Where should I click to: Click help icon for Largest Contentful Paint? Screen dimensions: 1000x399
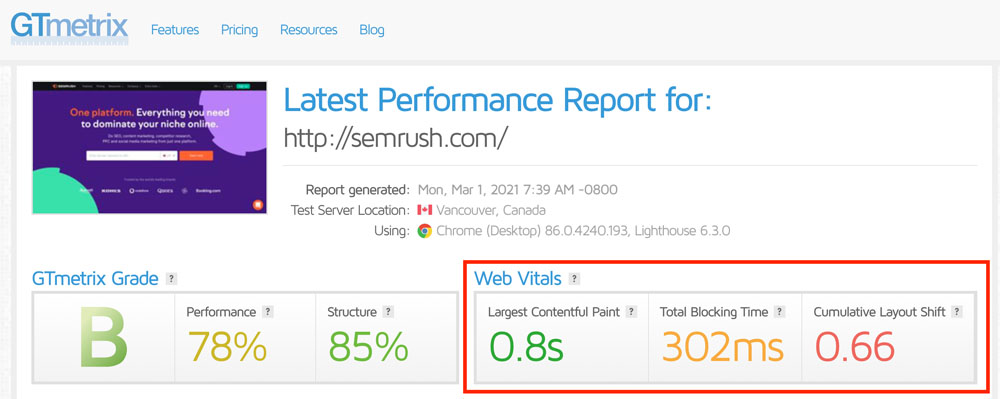pyautogui.click(x=631, y=312)
